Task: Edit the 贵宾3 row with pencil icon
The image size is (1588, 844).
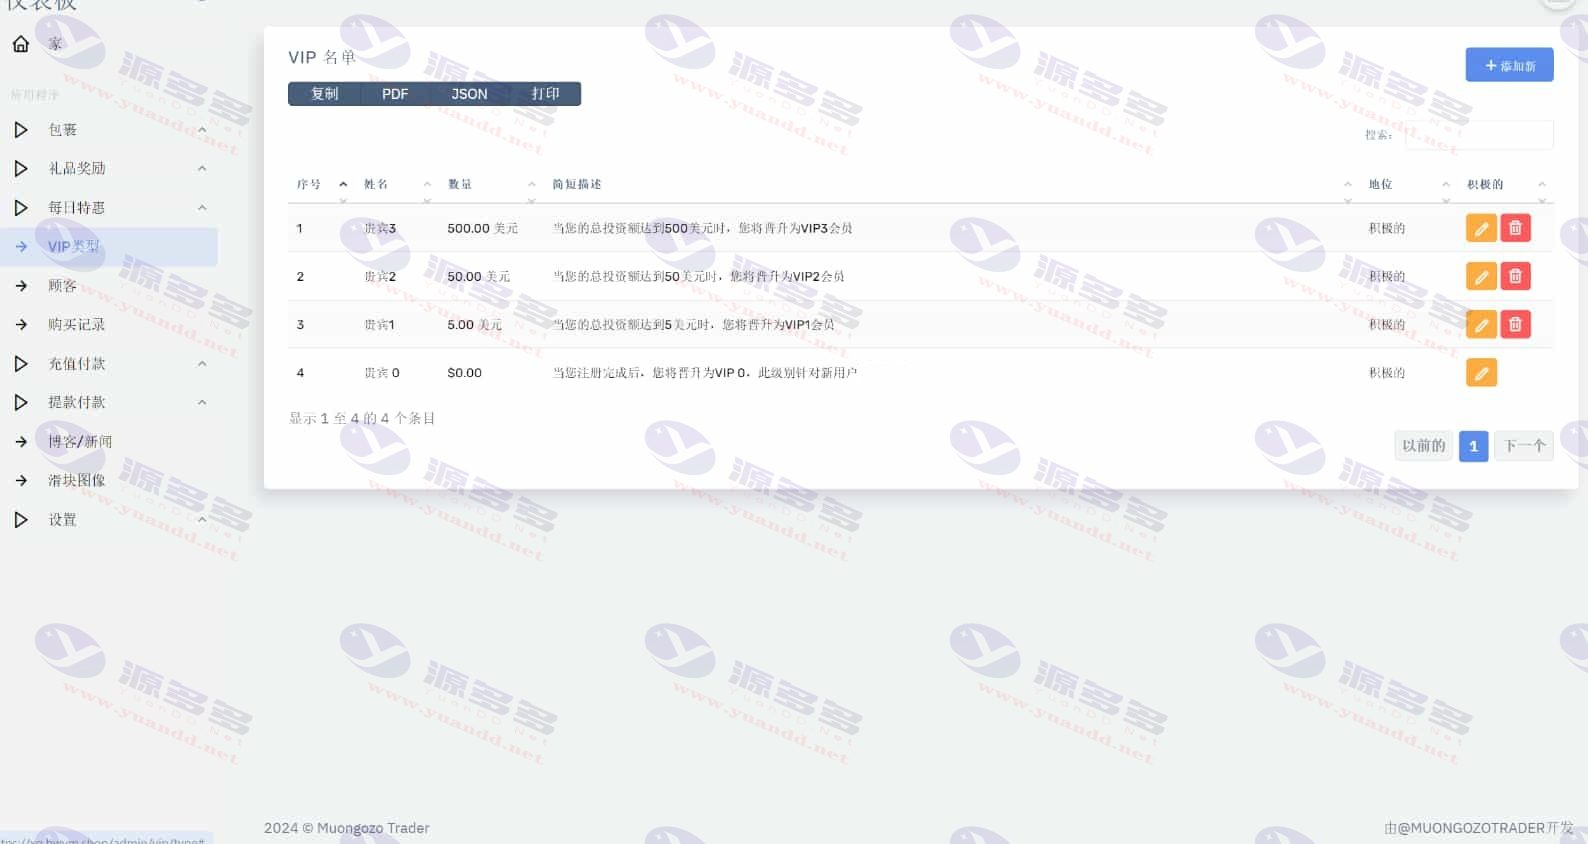Action: coord(1481,228)
